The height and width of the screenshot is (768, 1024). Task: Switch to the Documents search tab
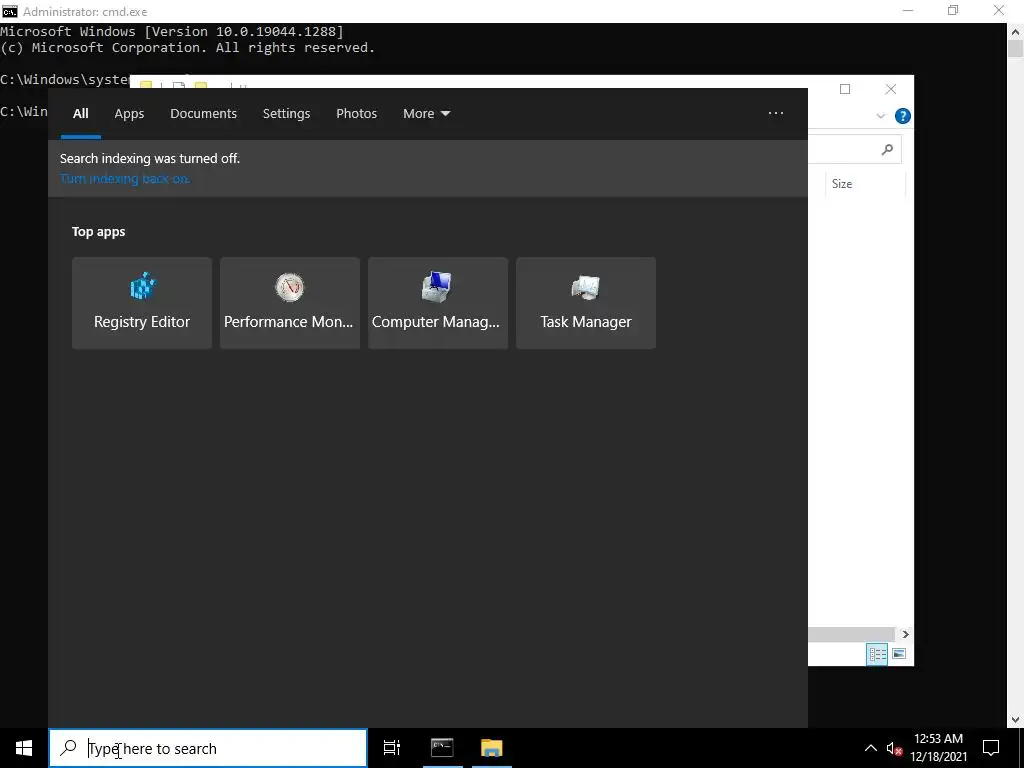[x=203, y=114]
